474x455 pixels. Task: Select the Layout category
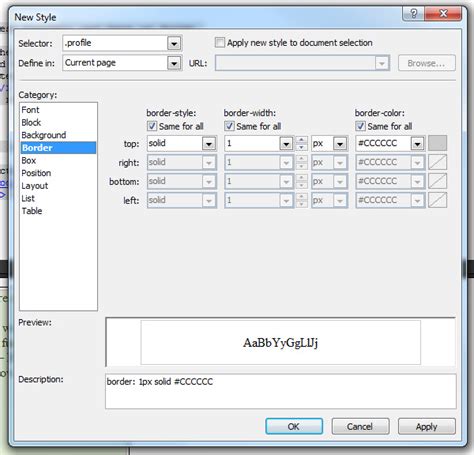[58, 186]
